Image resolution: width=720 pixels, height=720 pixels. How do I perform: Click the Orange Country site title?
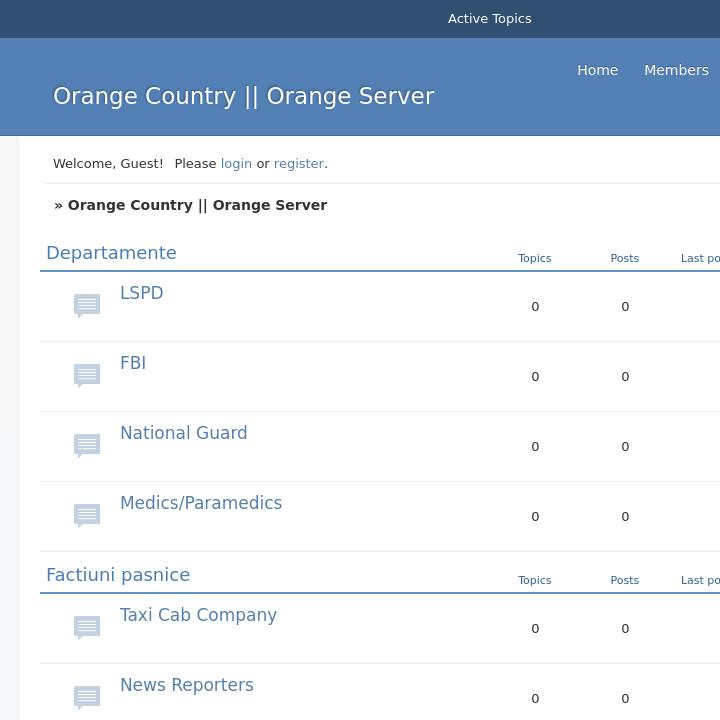click(x=243, y=96)
